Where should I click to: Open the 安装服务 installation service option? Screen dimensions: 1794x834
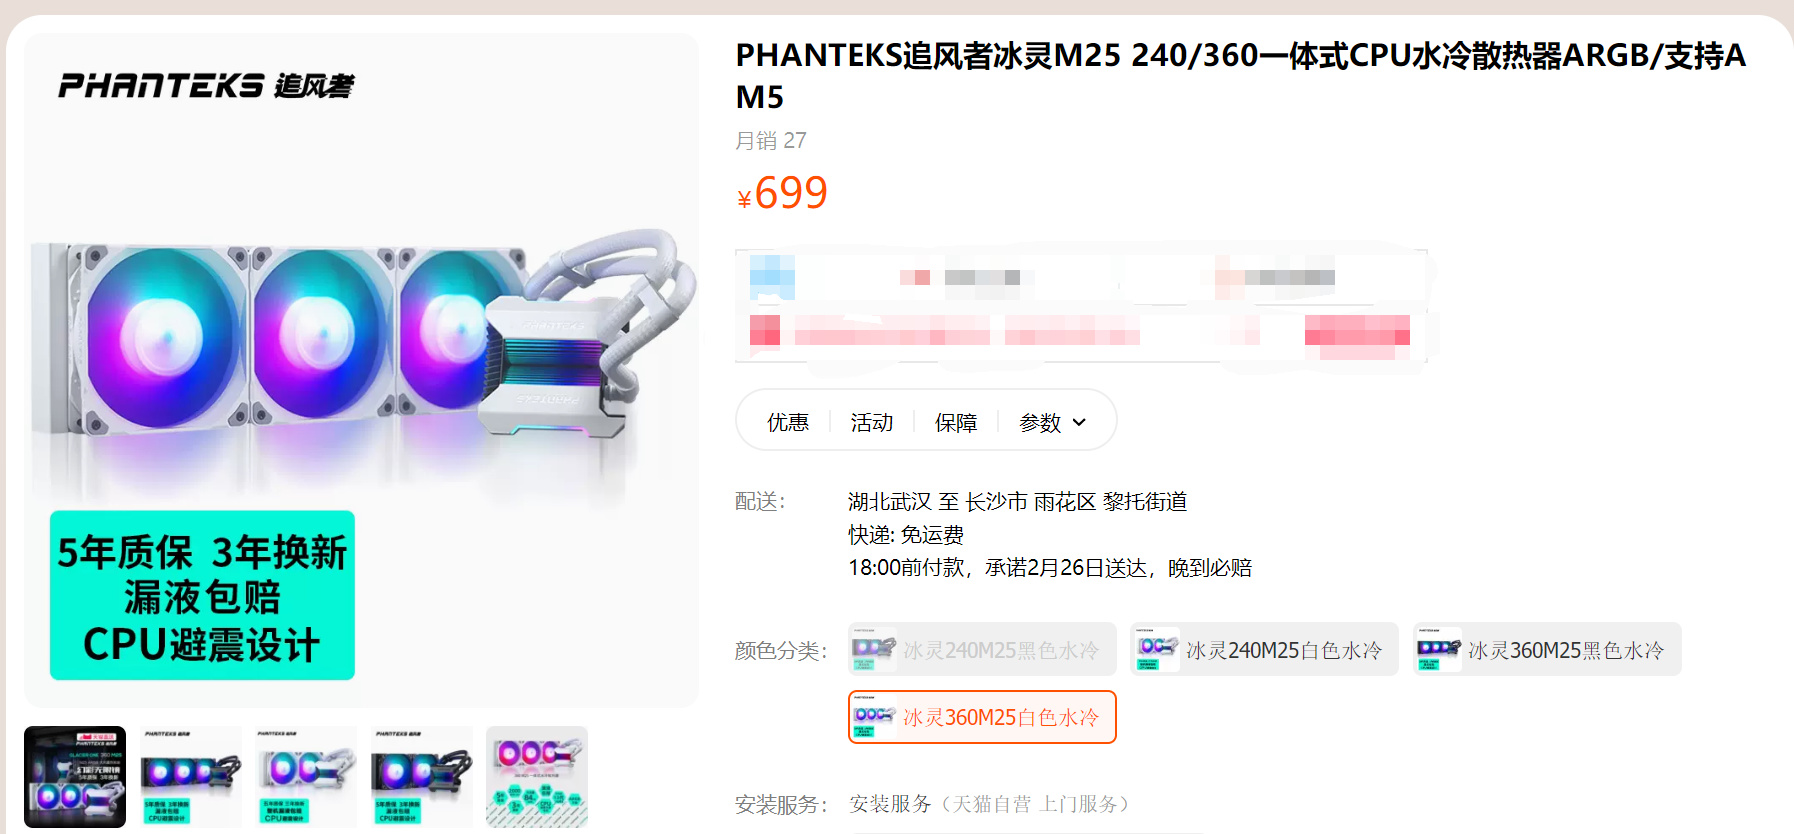pyautogui.click(x=992, y=804)
